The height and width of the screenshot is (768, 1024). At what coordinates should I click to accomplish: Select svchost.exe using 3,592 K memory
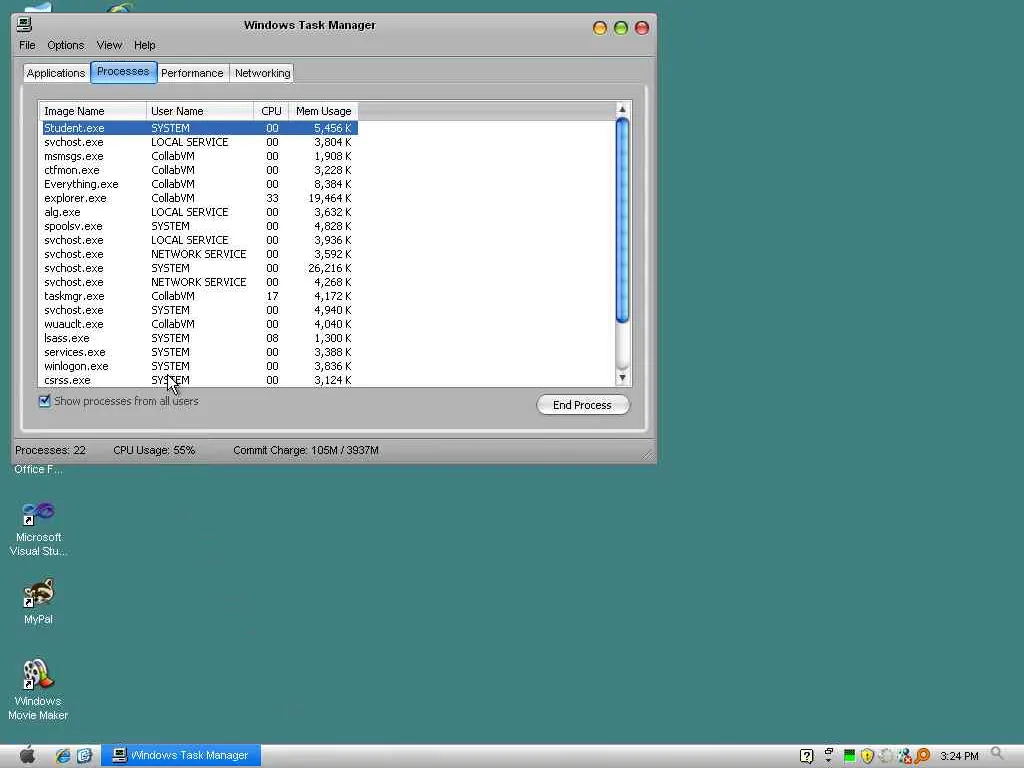coord(200,254)
